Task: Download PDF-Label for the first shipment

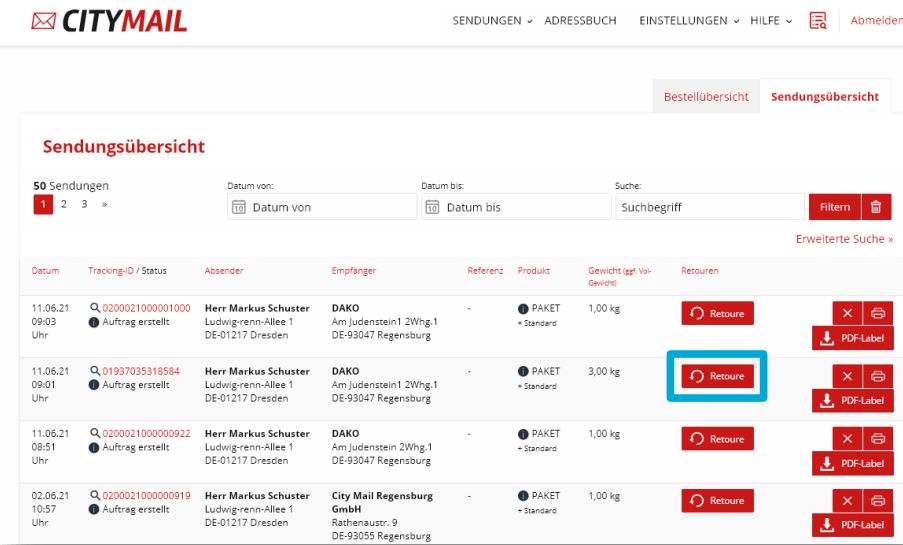Action: pos(853,338)
